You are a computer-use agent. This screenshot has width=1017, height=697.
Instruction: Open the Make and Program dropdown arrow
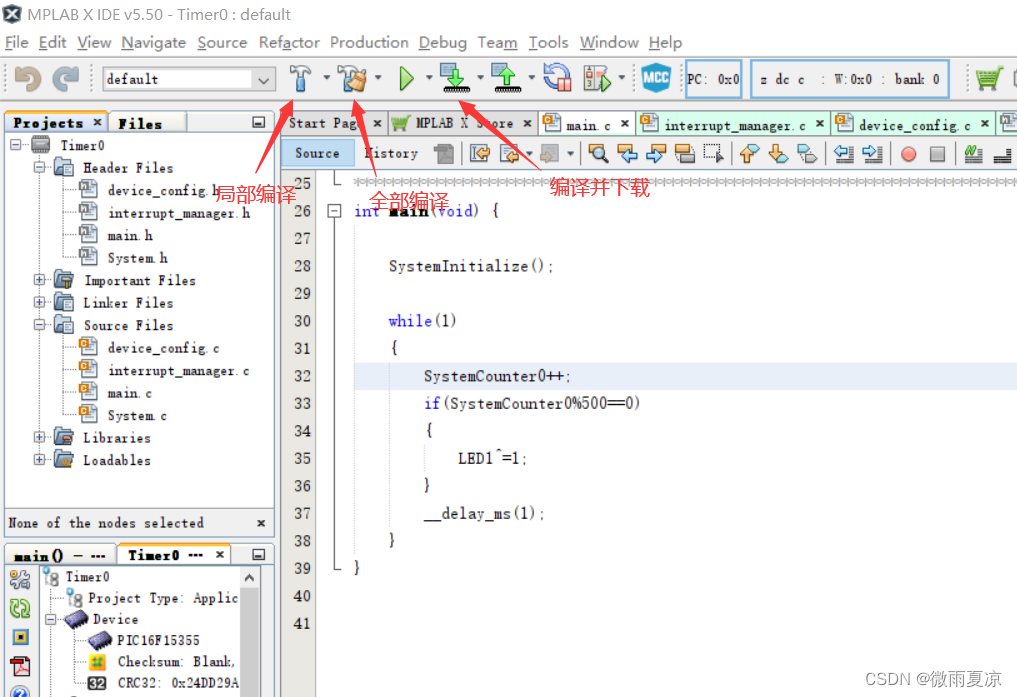coord(480,78)
